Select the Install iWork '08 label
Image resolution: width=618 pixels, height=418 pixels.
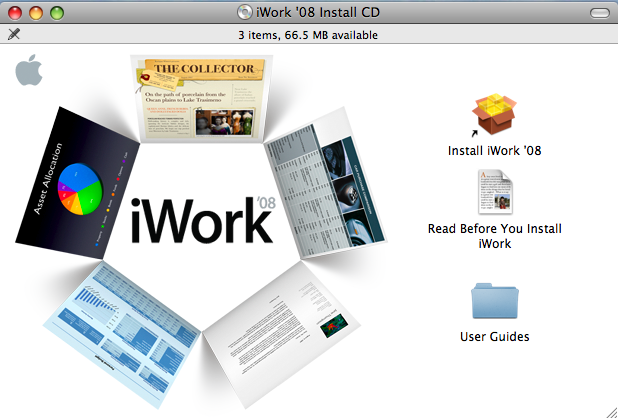click(x=495, y=150)
